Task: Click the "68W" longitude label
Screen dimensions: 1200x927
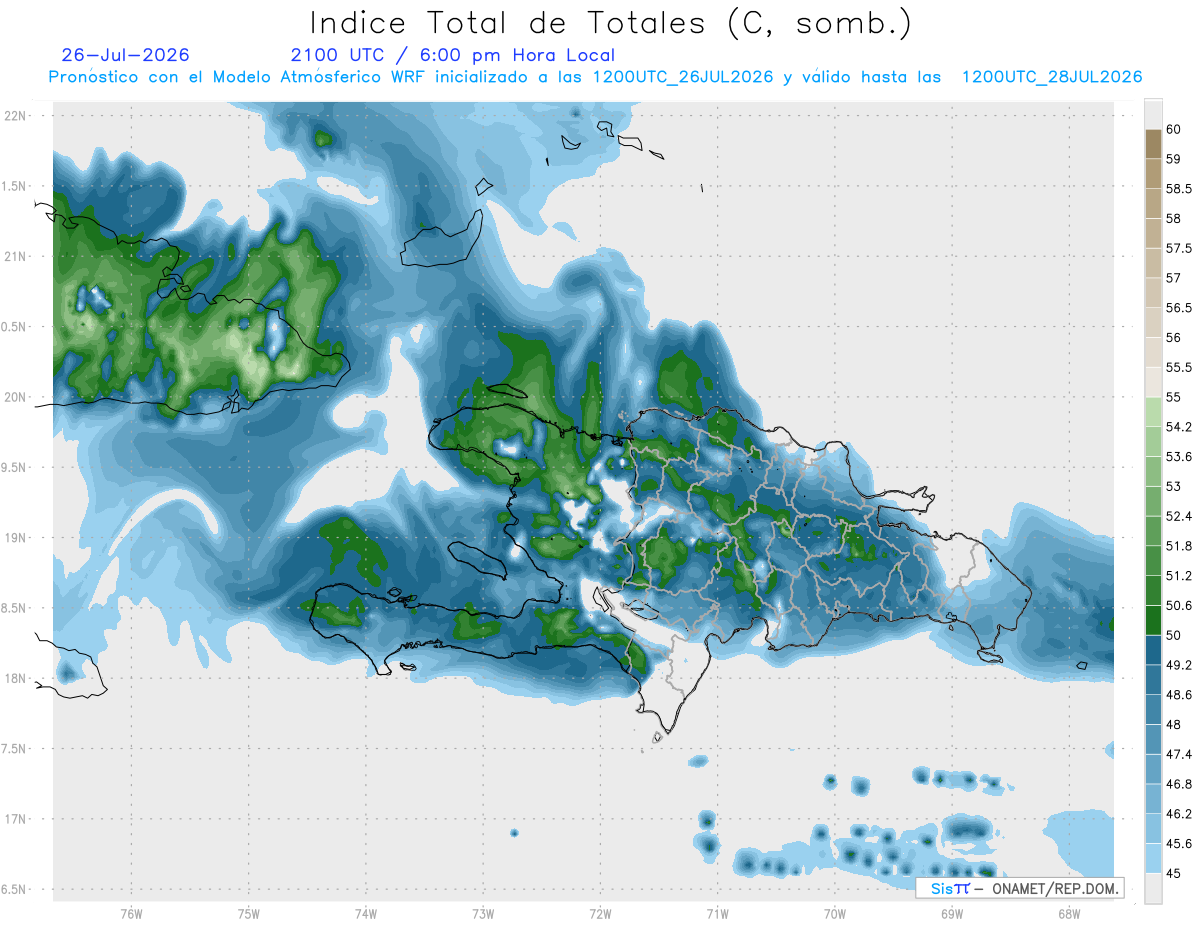Action: pos(1068,914)
